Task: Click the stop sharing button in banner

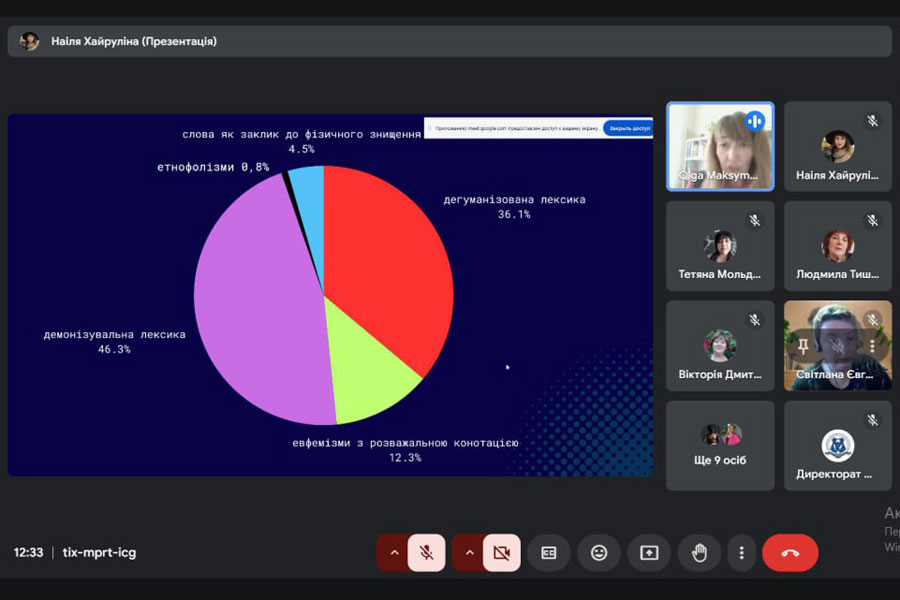Action: [629, 128]
